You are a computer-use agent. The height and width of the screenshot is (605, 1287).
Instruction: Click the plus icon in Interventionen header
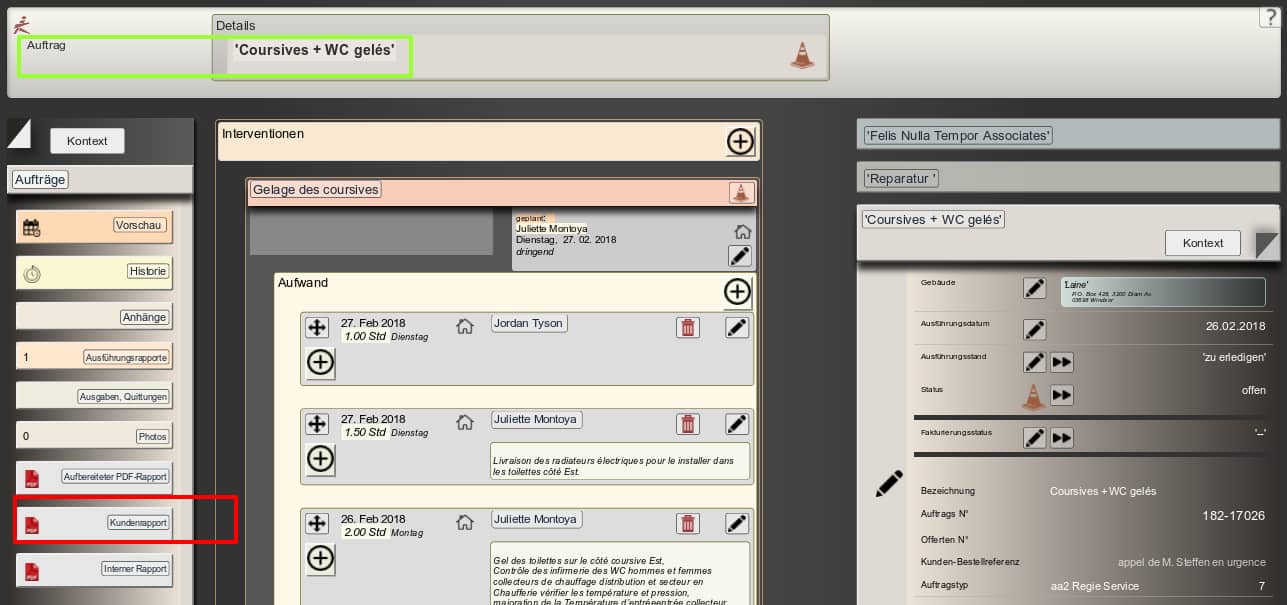(740, 142)
